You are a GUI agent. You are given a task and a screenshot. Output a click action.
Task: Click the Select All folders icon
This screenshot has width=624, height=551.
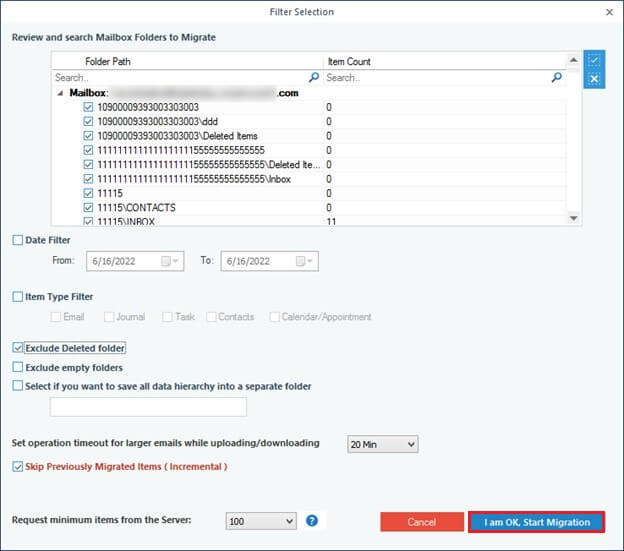pyautogui.click(x=594, y=60)
